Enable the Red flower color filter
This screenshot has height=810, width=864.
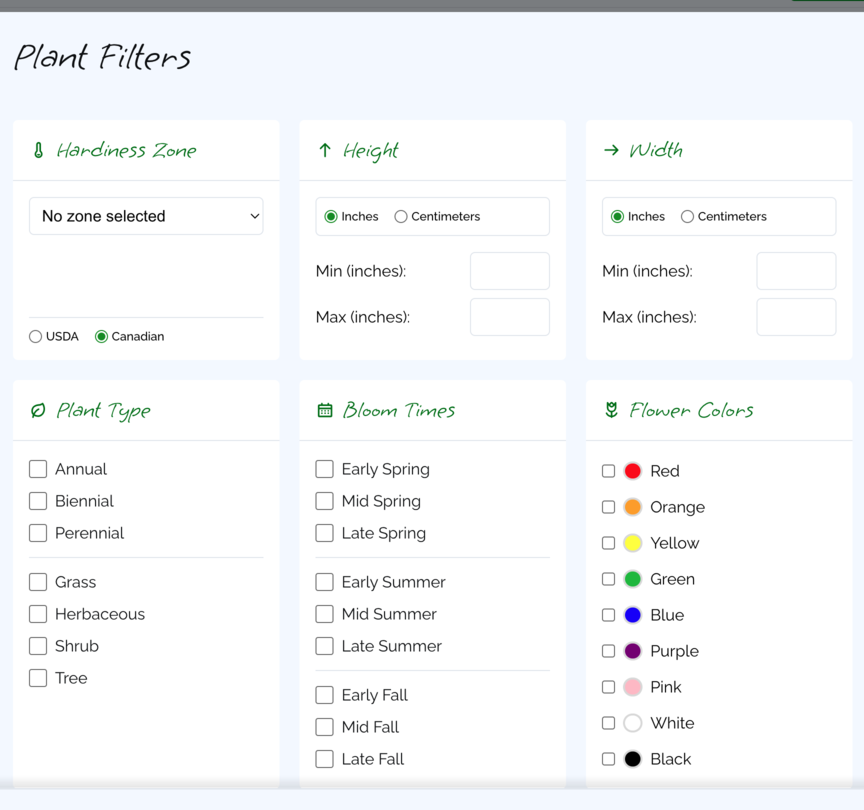tap(608, 471)
